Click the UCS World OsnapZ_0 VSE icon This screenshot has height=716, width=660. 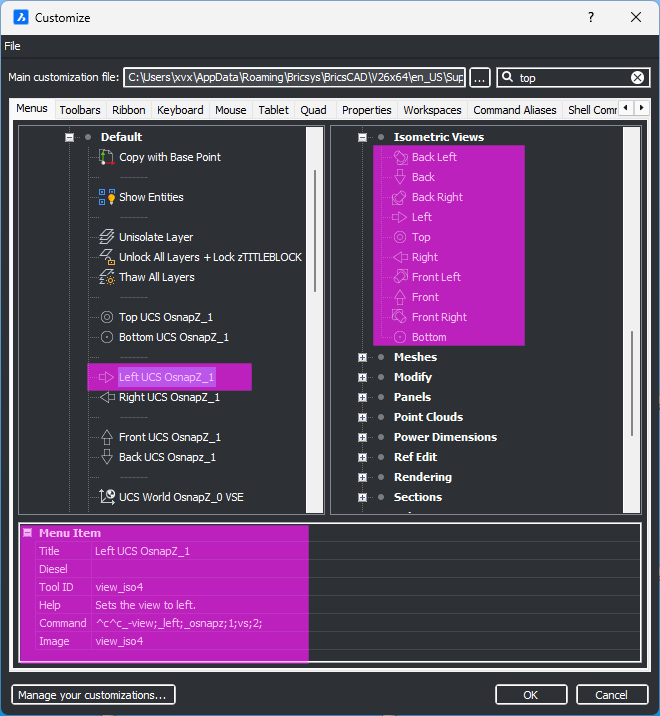coord(107,497)
